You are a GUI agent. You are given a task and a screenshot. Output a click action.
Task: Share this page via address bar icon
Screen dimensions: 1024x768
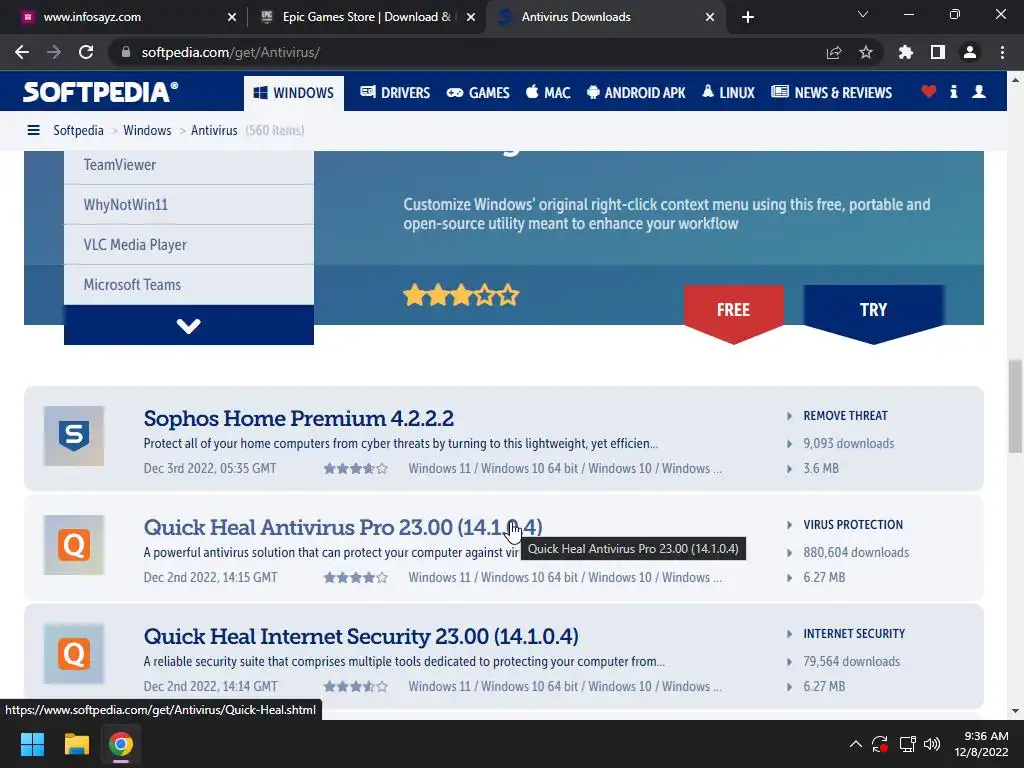click(834, 52)
